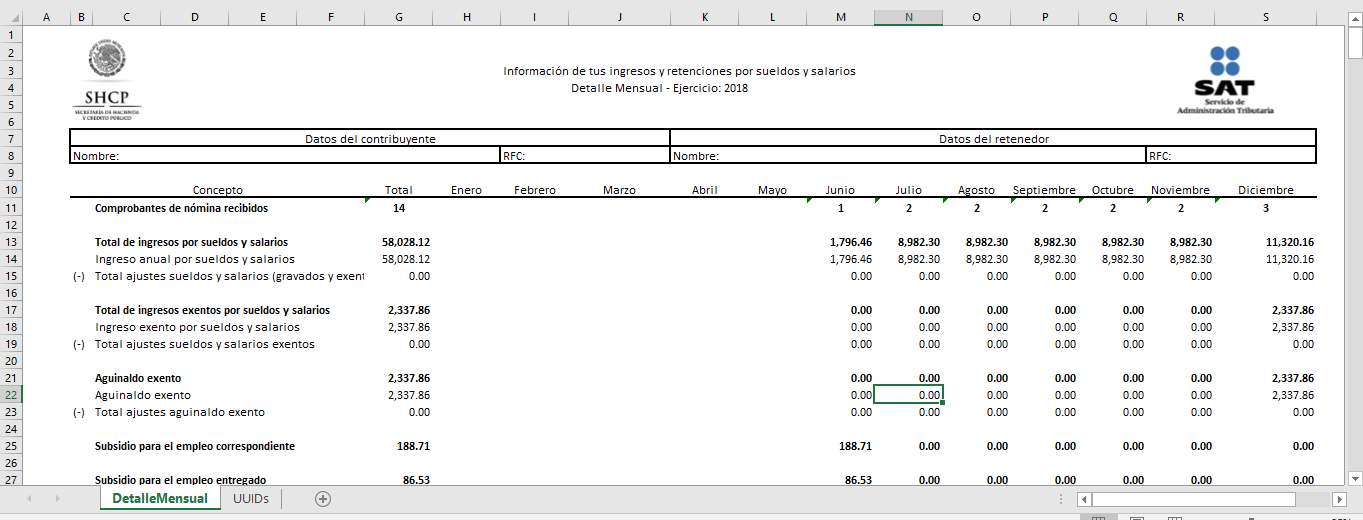The width and height of the screenshot is (1363, 520).
Task: Select the 'Febrero' heading cell
Action: (x=535, y=190)
